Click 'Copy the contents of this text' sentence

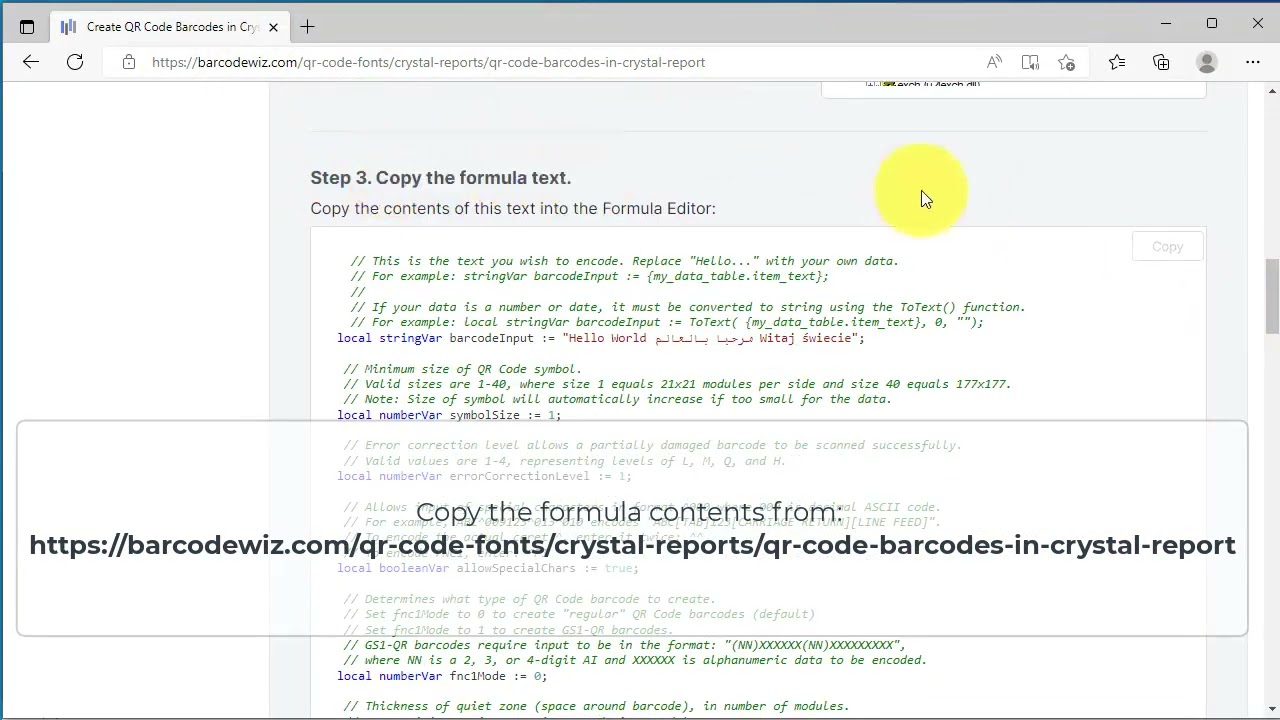[x=513, y=208]
